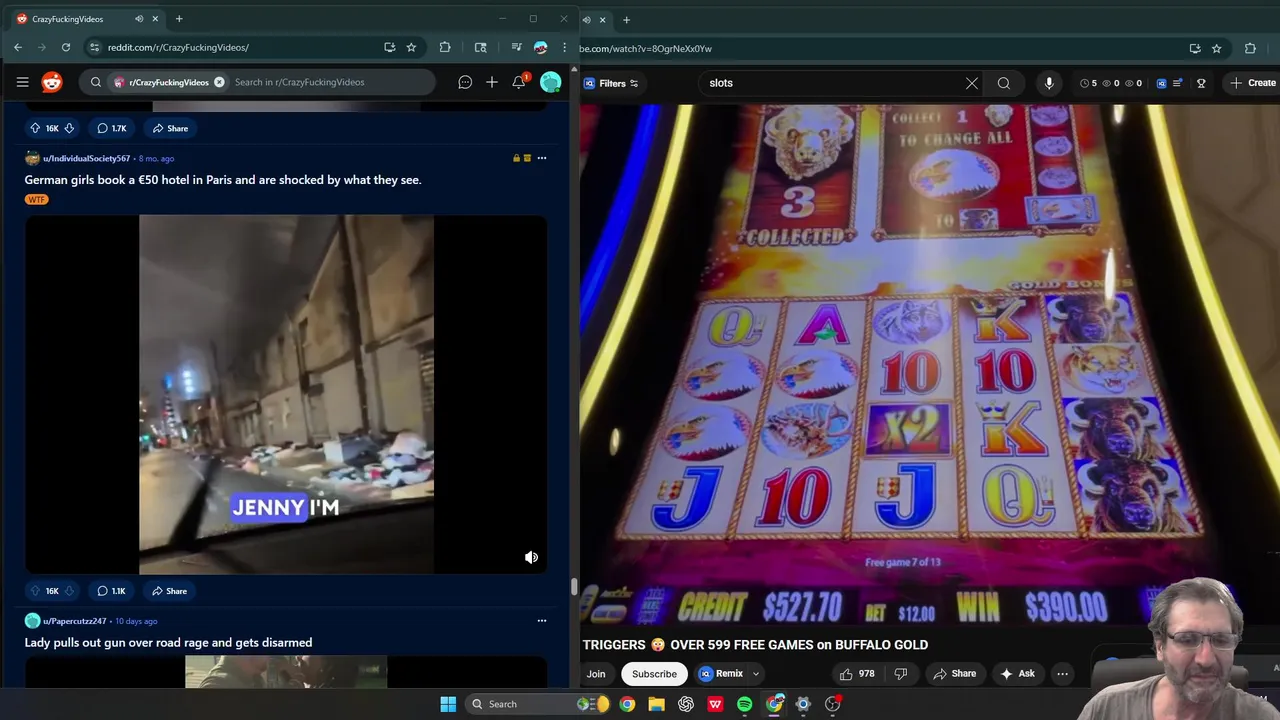1280x720 pixels.
Task: Open a new tab in the Reddit window
Action: pyautogui.click(x=179, y=19)
